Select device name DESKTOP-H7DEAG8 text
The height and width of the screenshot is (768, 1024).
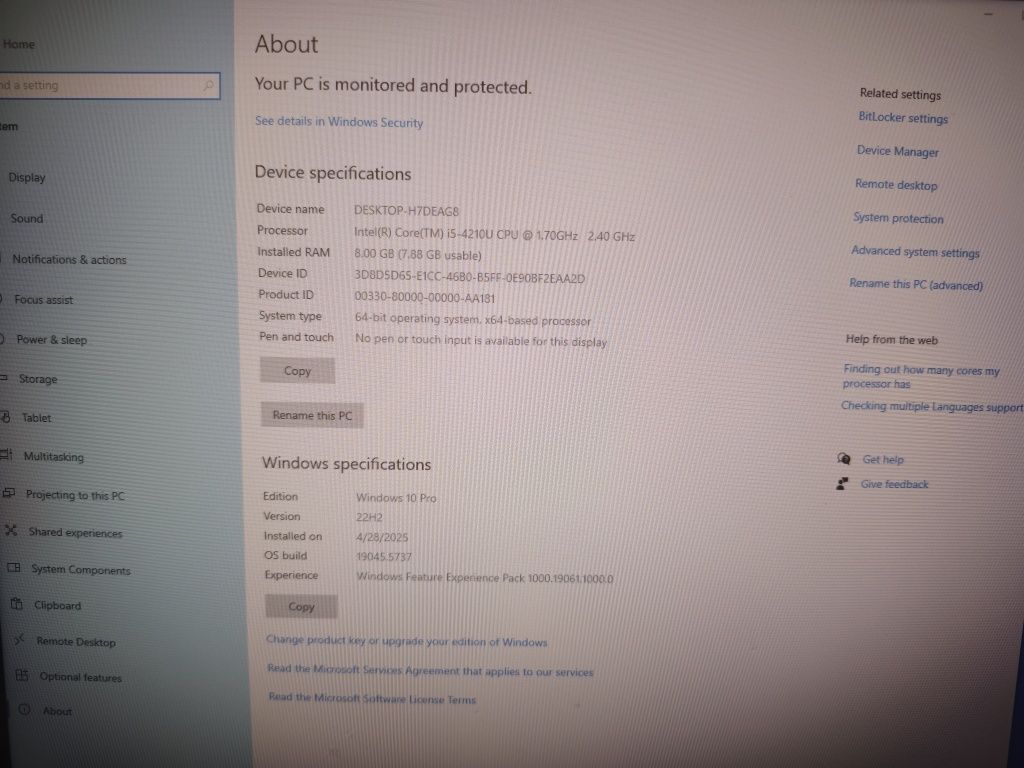(x=406, y=211)
